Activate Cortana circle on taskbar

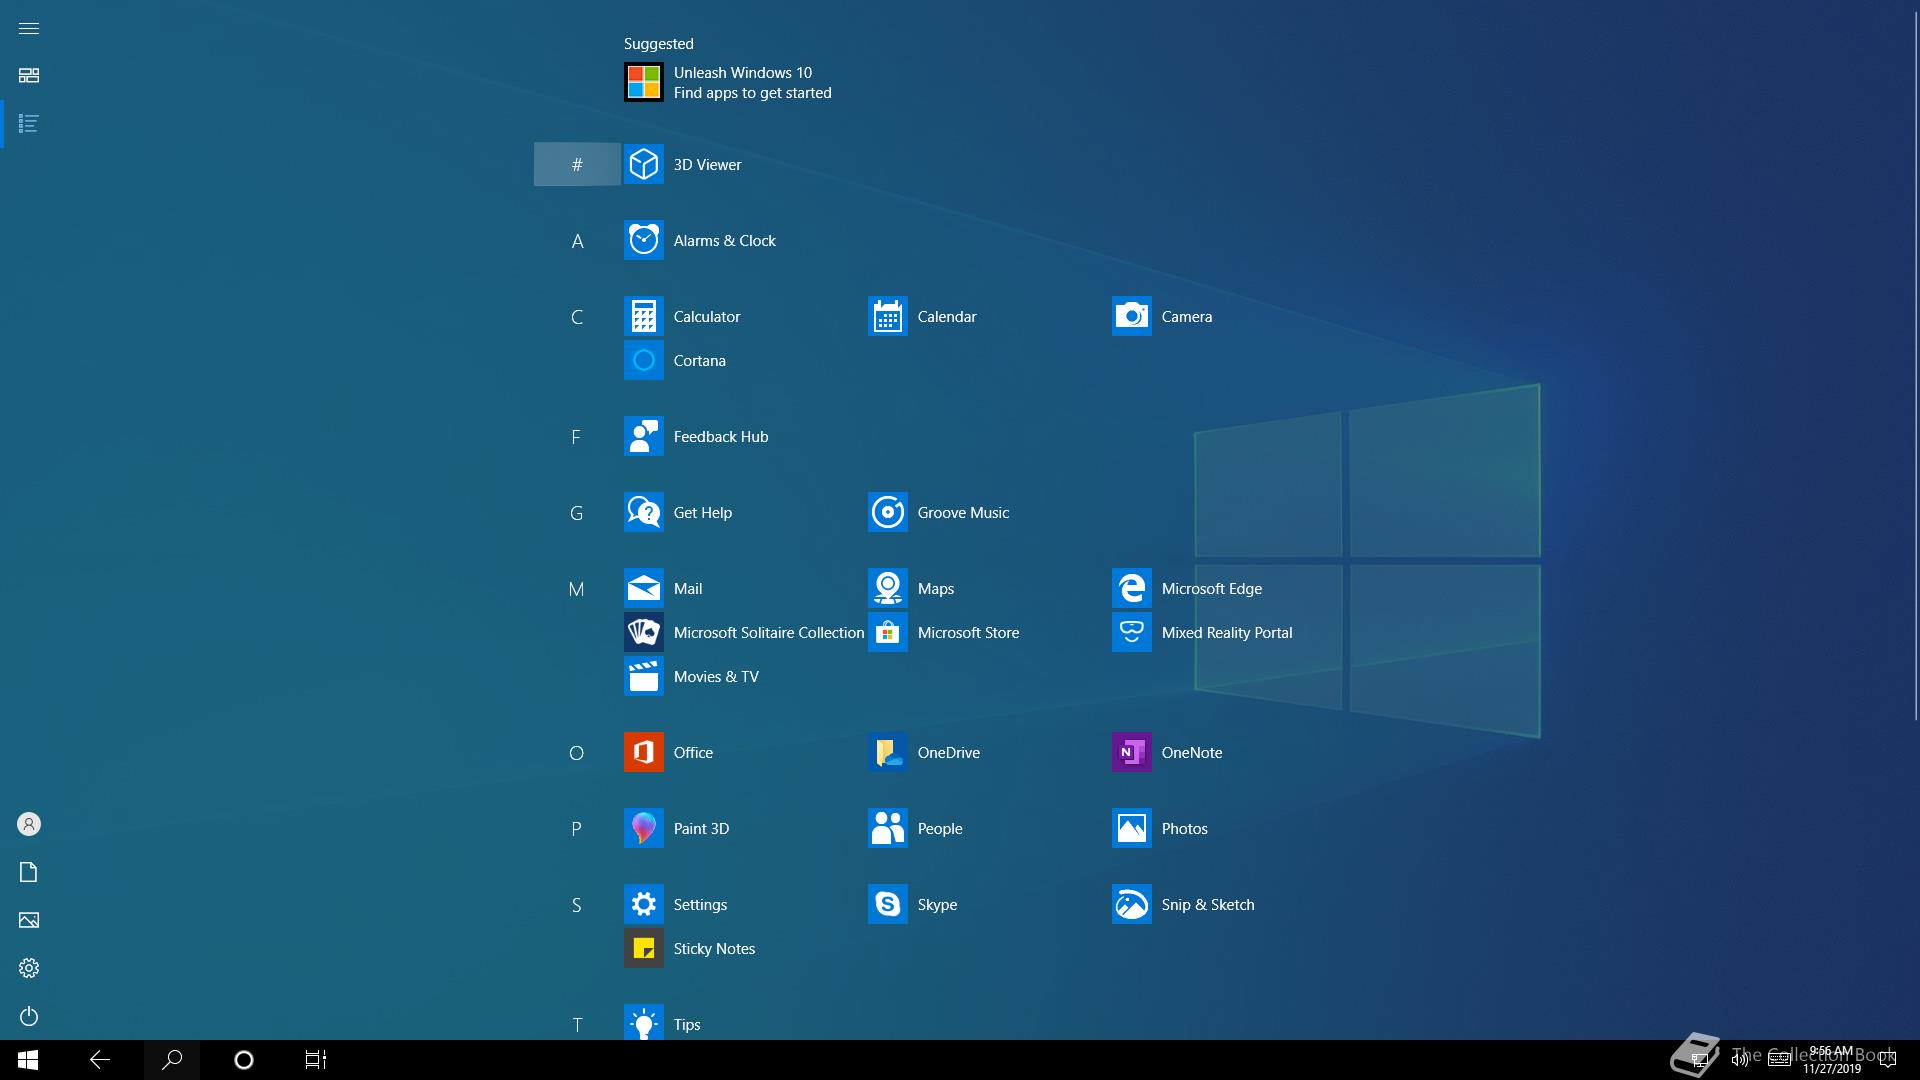pos(244,1060)
